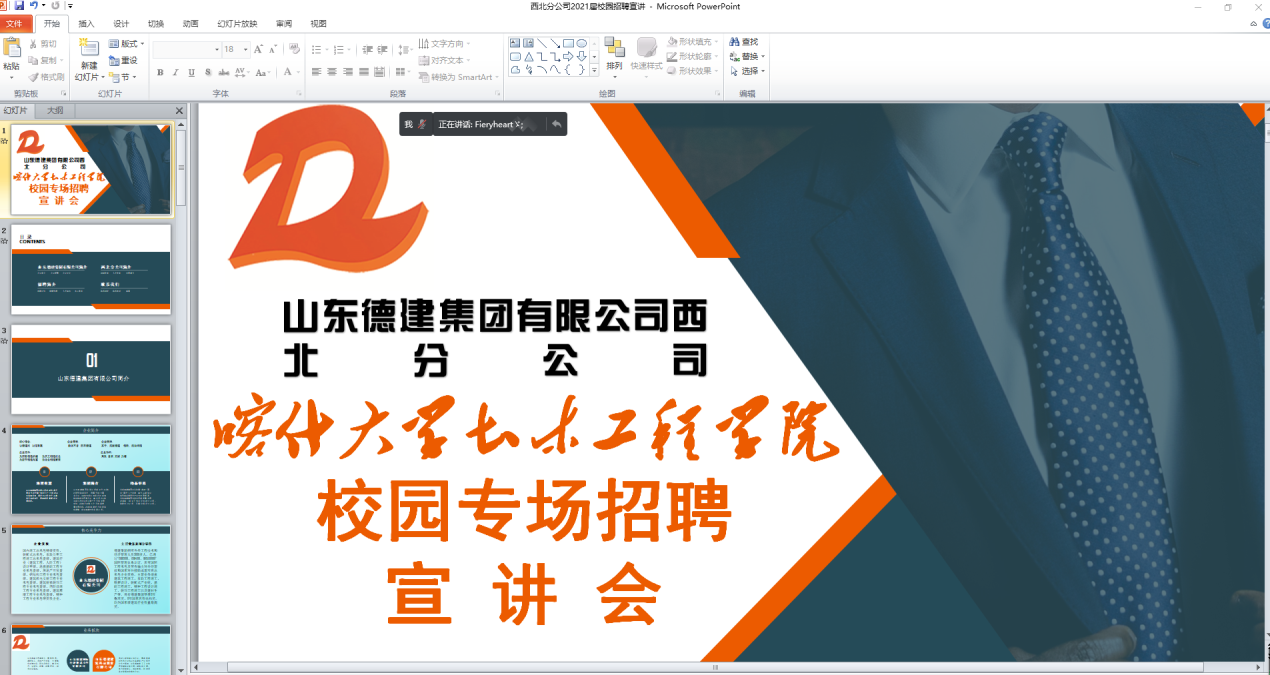Save the presentation from Quick Access toolbar
Viewport: 1270px width, 675px height.
[19, 6]
